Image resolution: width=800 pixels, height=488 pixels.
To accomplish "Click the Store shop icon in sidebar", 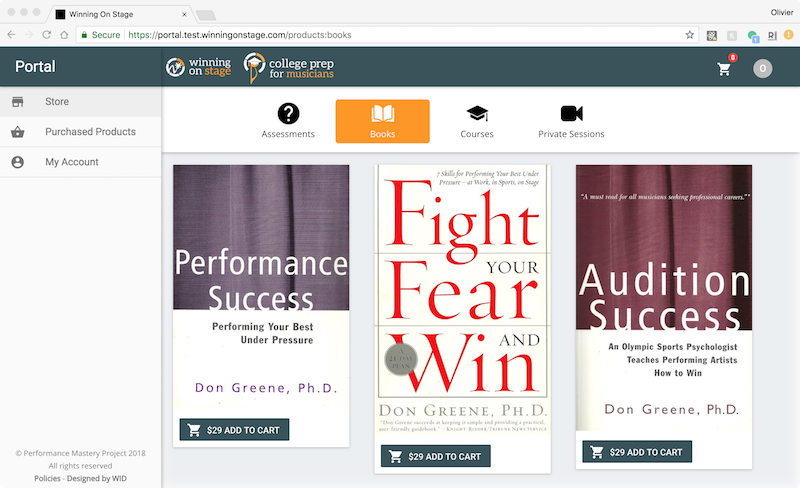I will [x=18, y=102].
